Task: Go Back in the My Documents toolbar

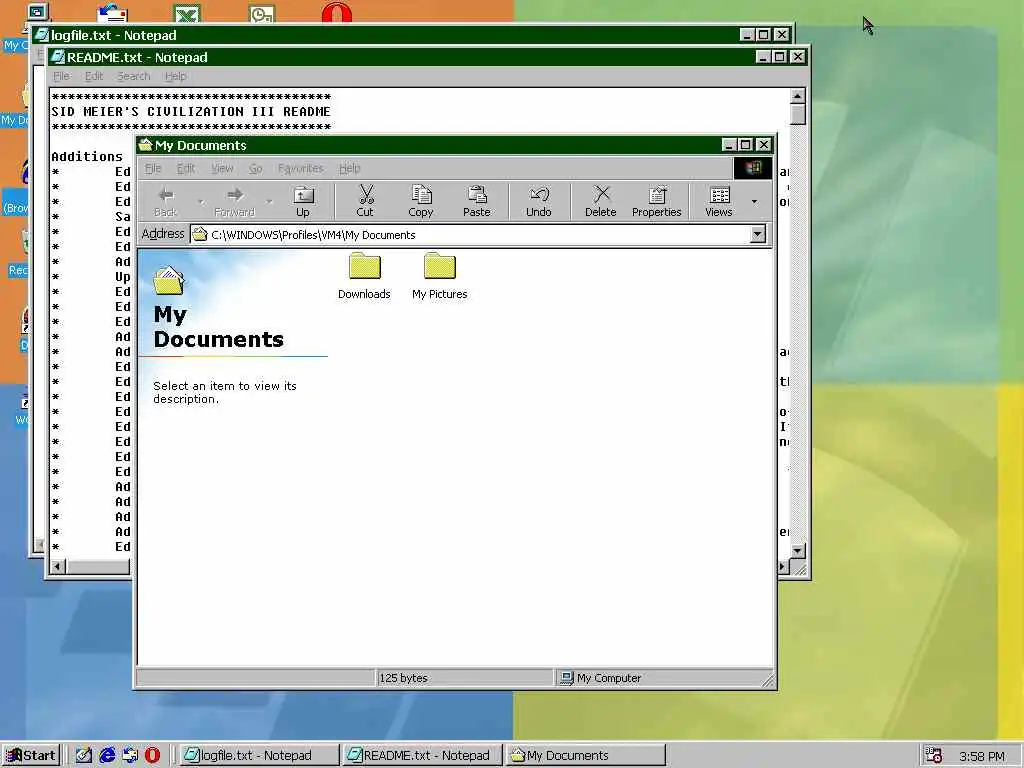Action: click(165, 201)
